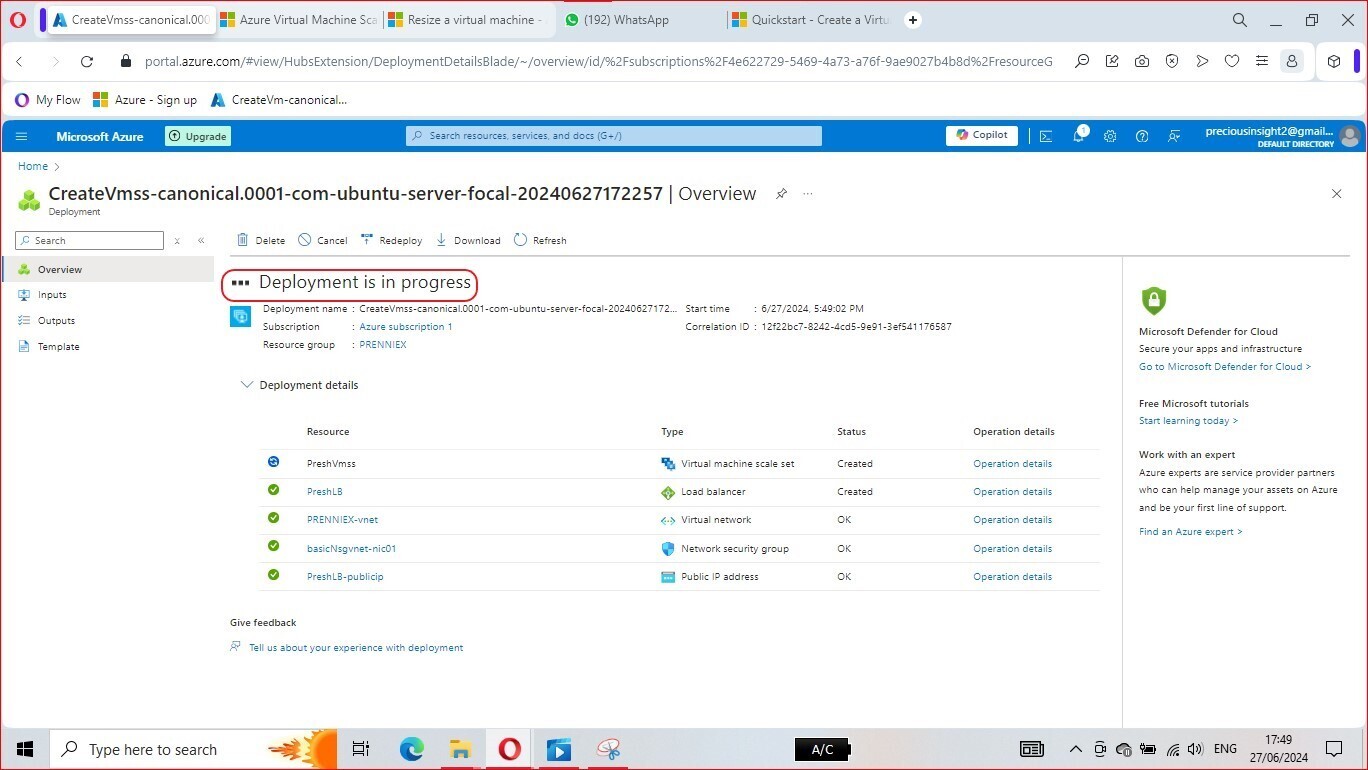Image resolution: width=1368 pixels, height=770 pixels.
Task: View Operation details for PreshVmss
Action: pyautogui.click(x=1012, y=464)
